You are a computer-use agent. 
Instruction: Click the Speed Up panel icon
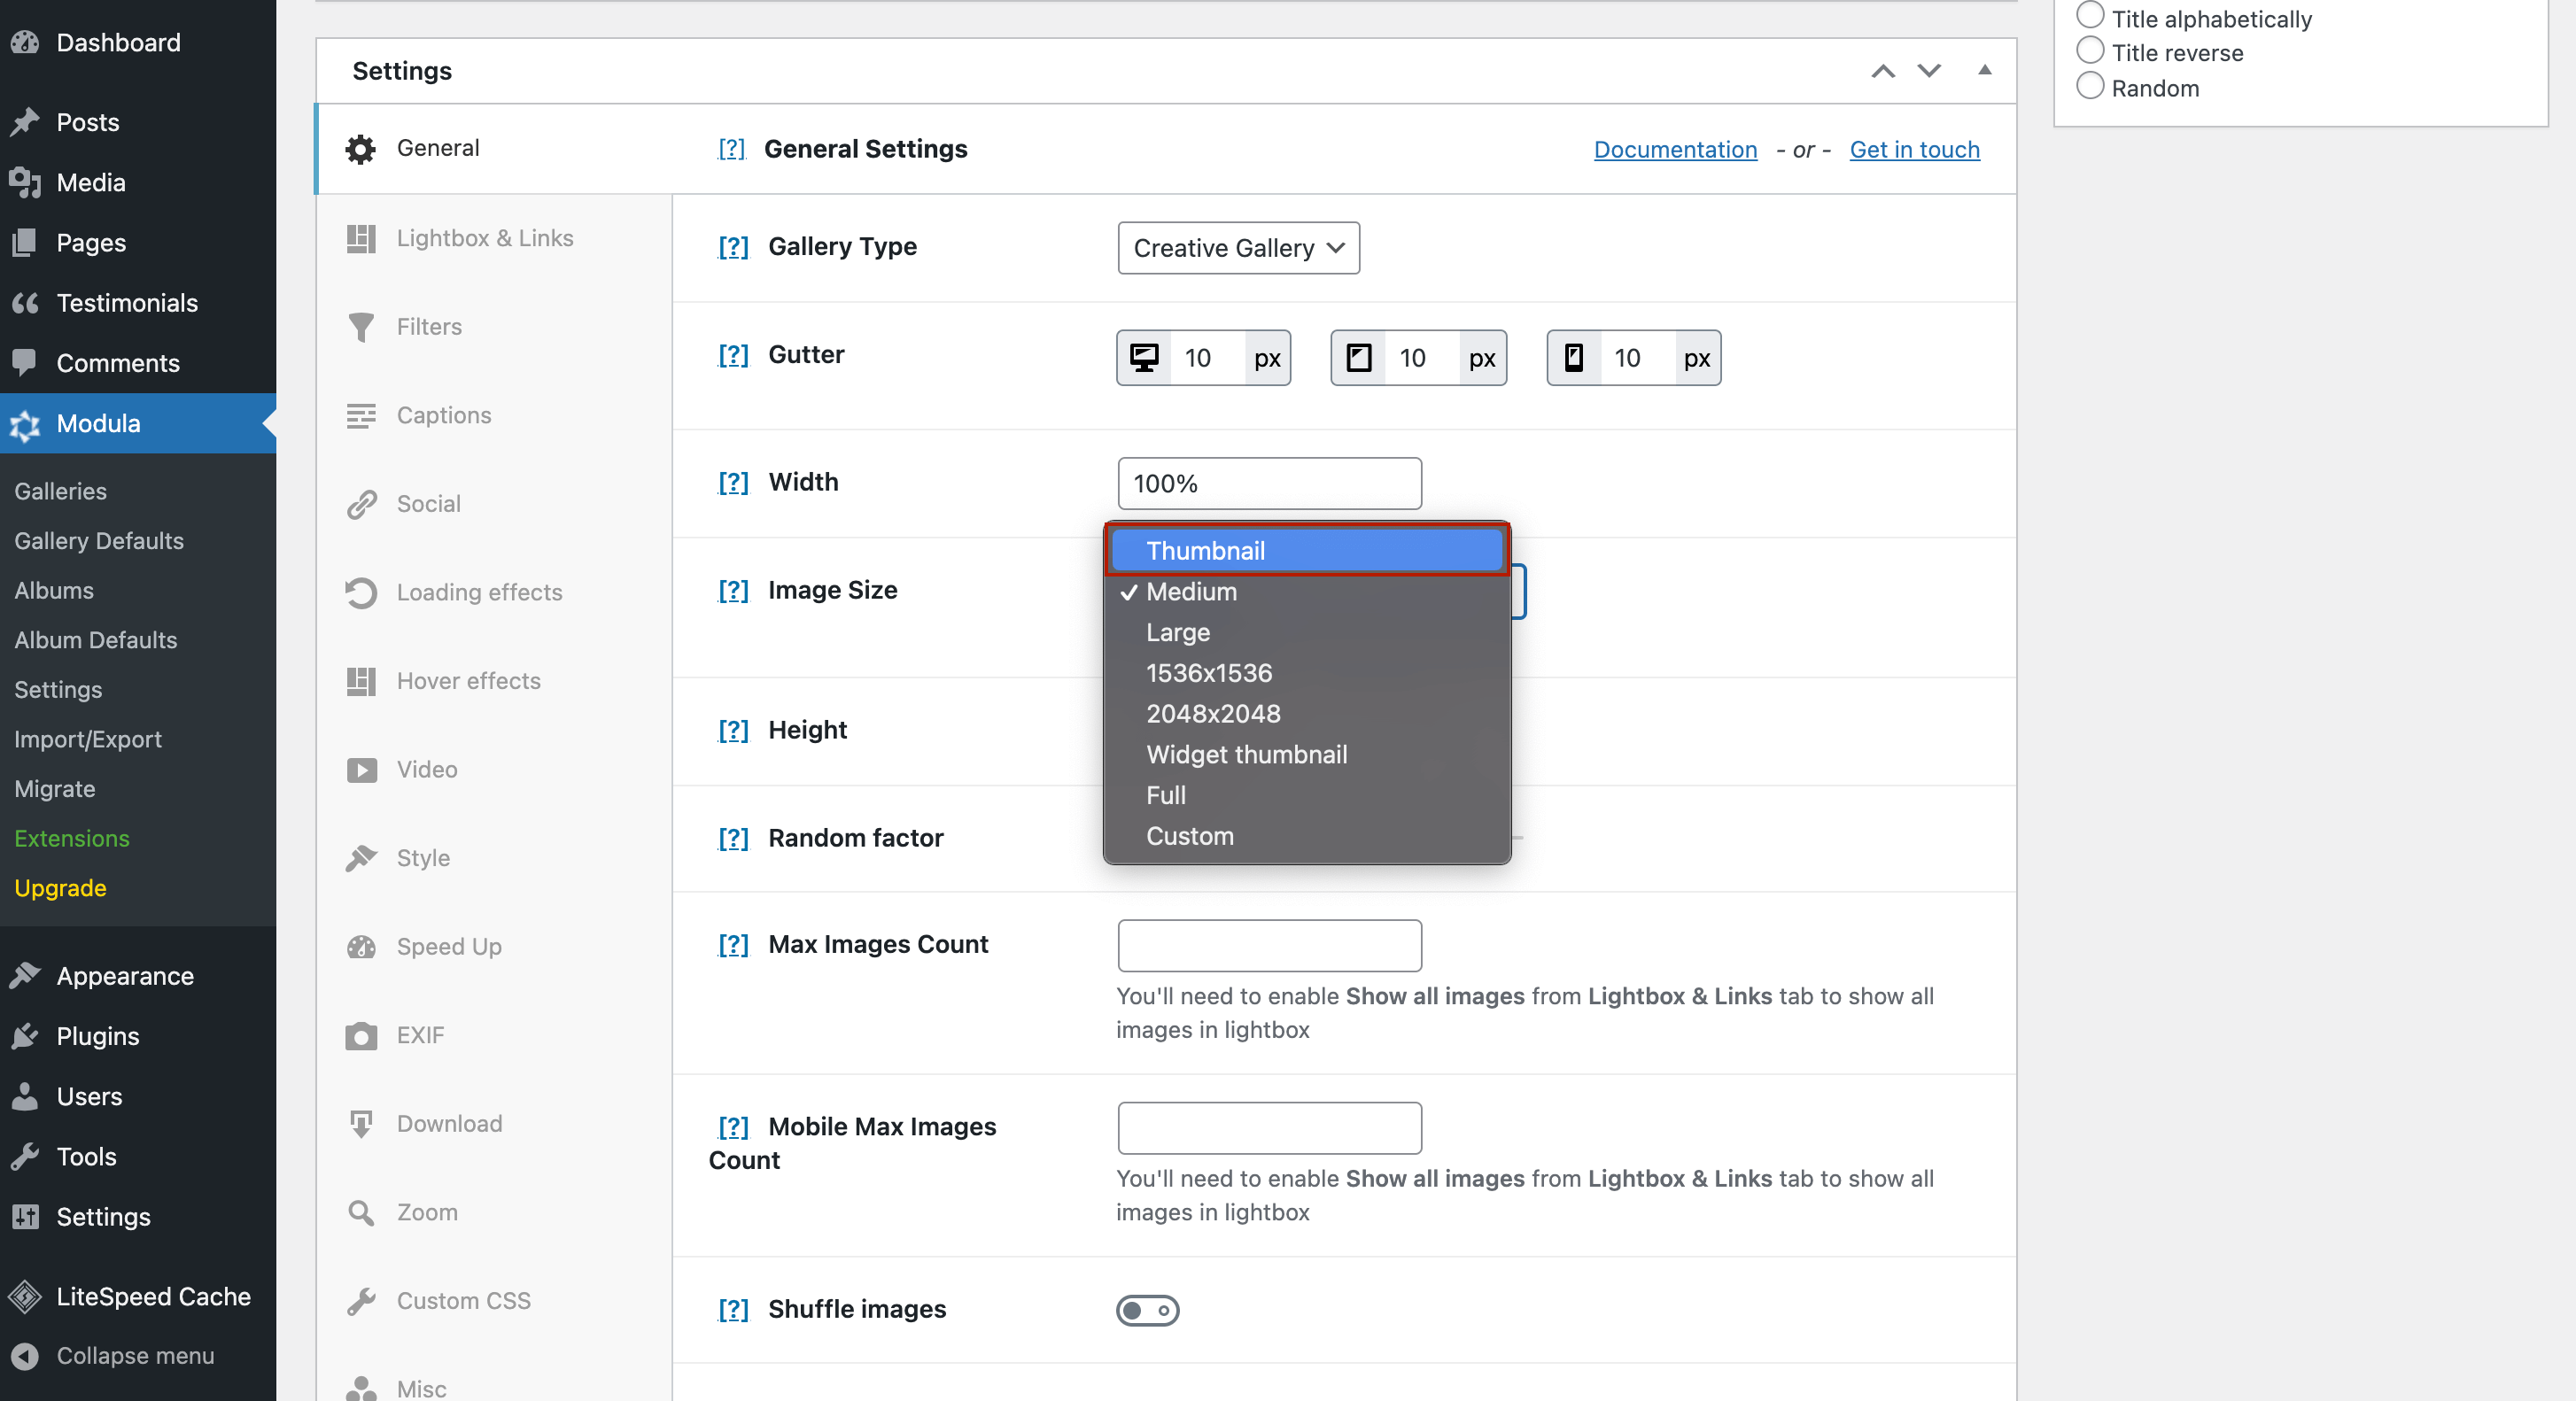click(362, 948)
